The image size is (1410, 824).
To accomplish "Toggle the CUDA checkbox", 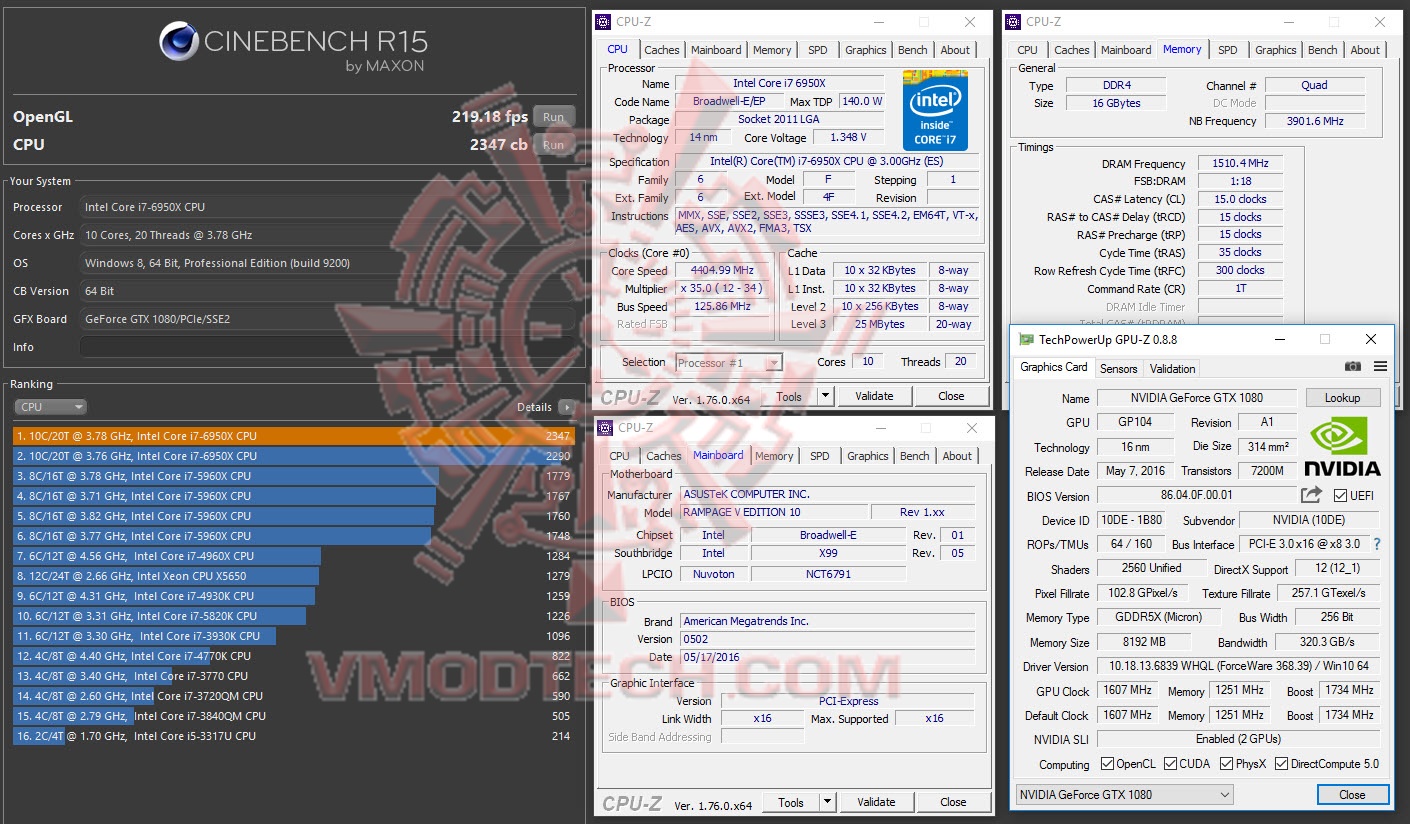I will tap(1169, 764).
